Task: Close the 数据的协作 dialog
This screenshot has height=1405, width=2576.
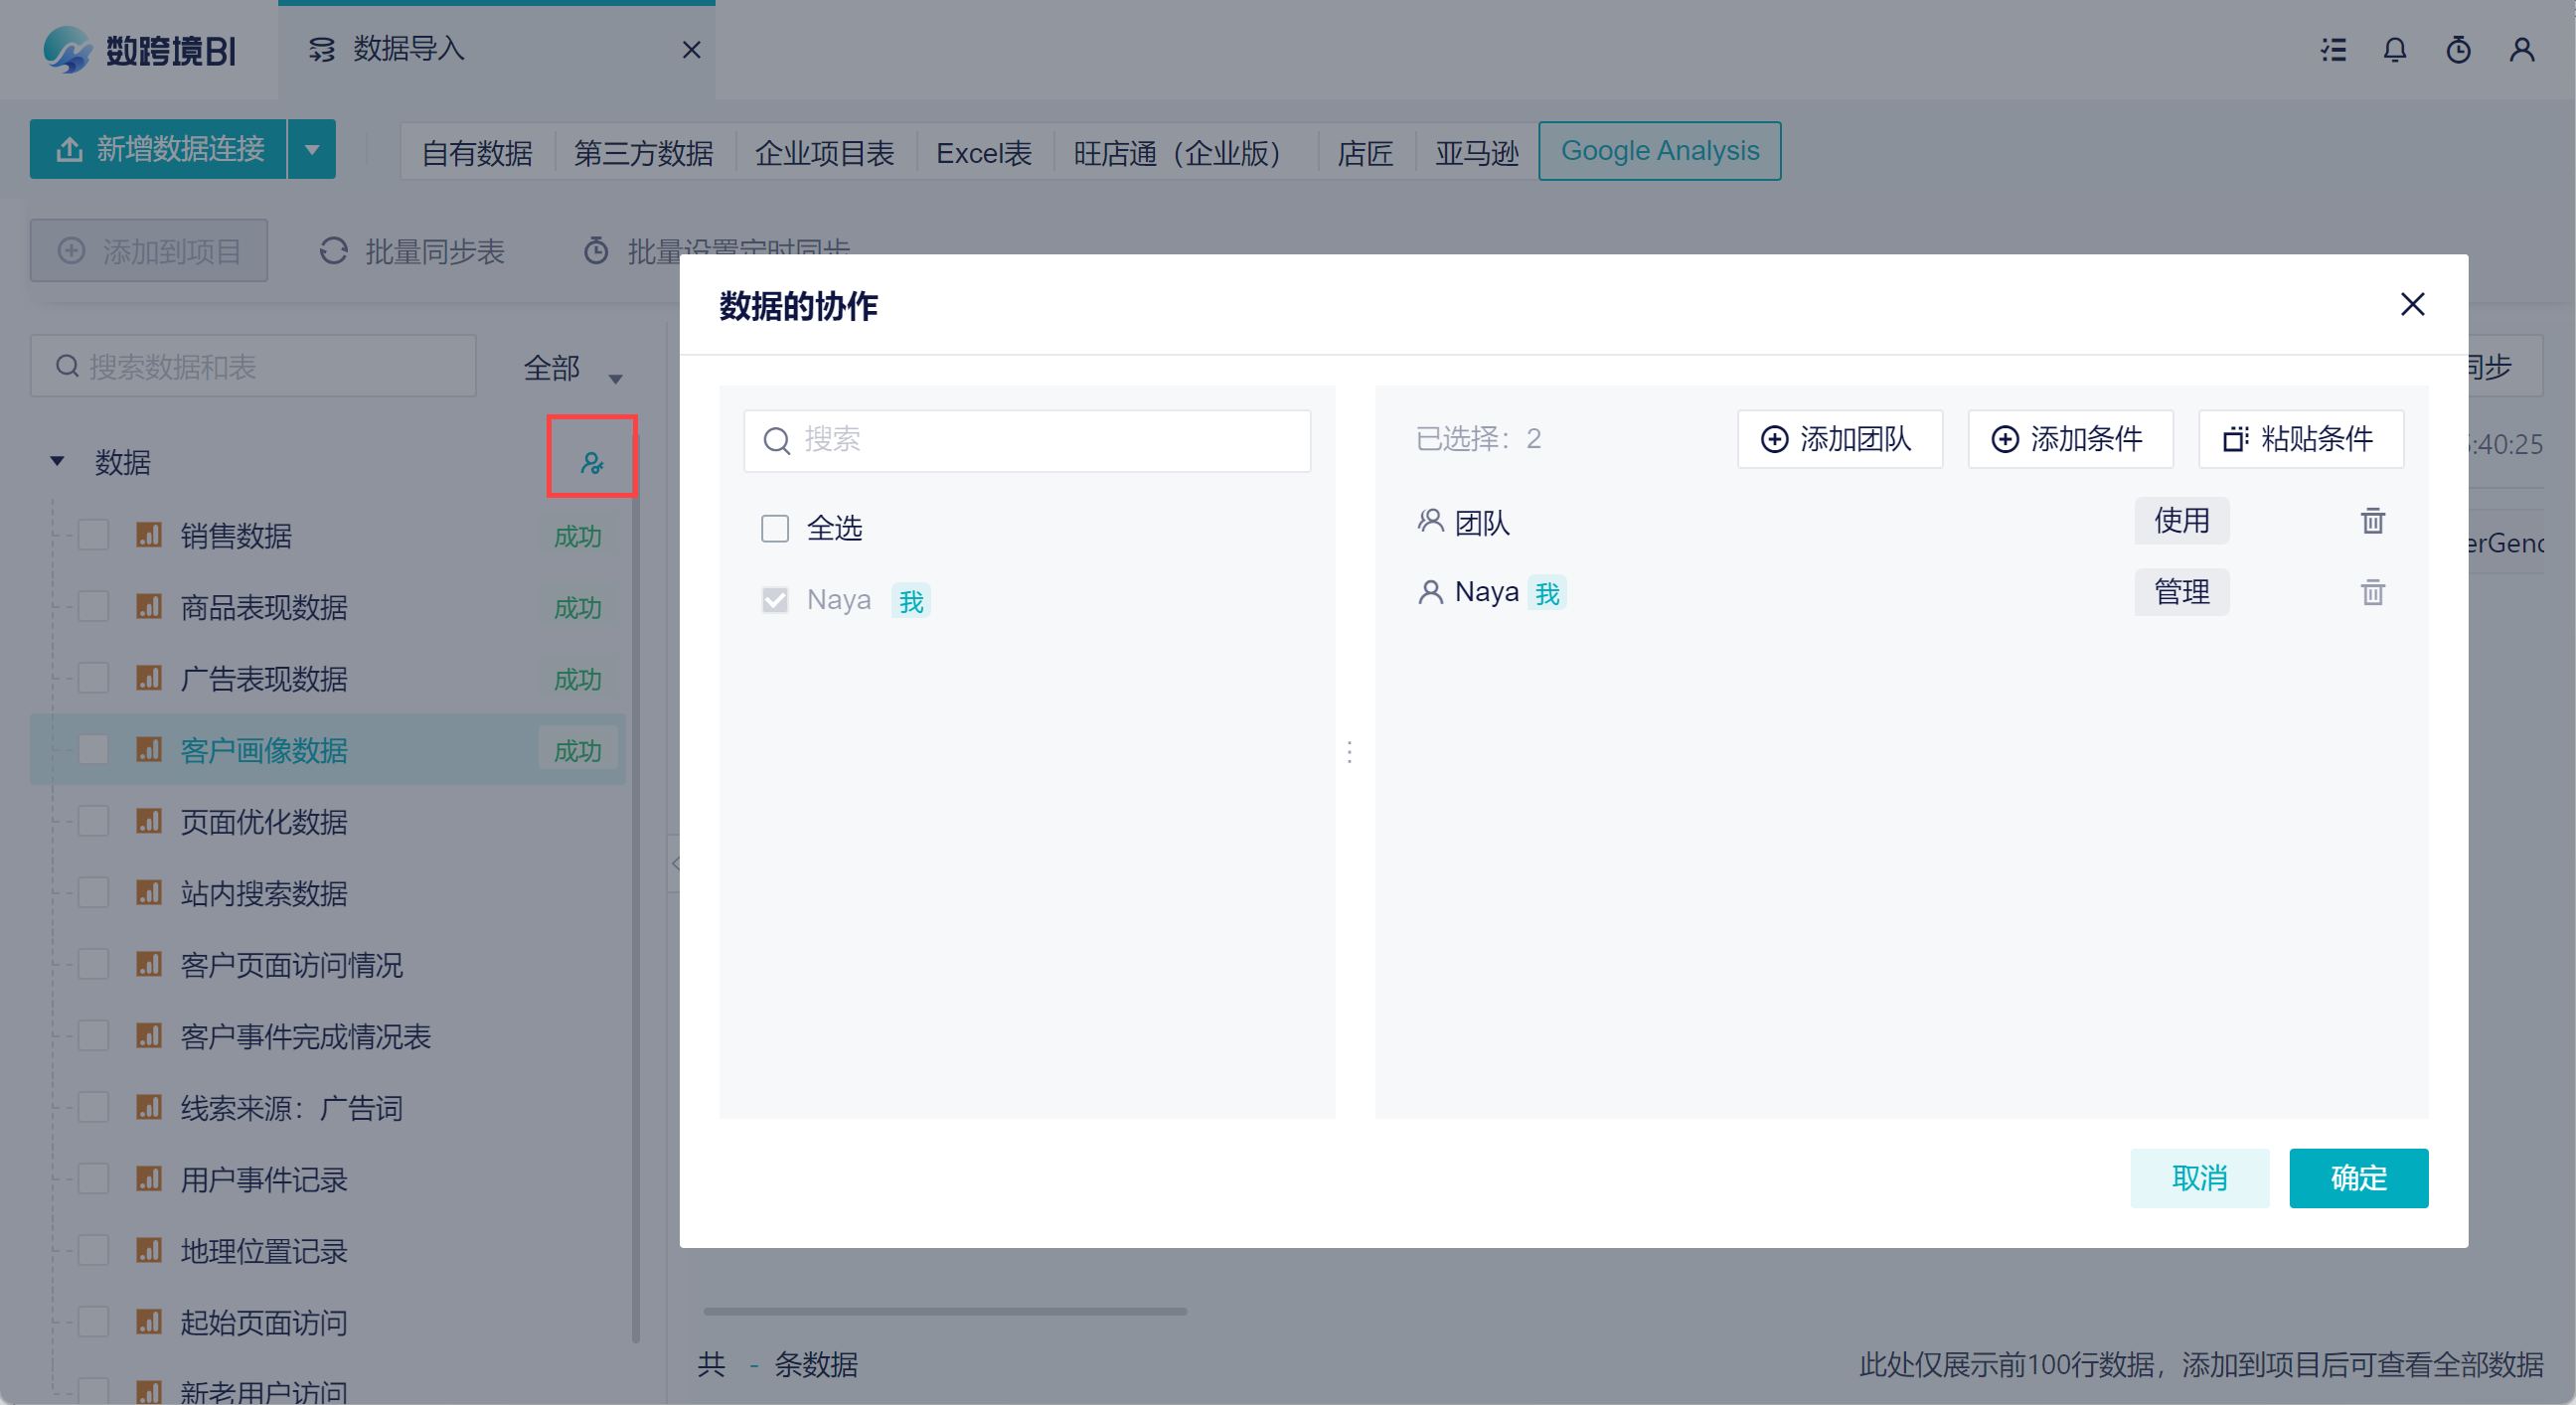Action: [x=2412, y=304]
